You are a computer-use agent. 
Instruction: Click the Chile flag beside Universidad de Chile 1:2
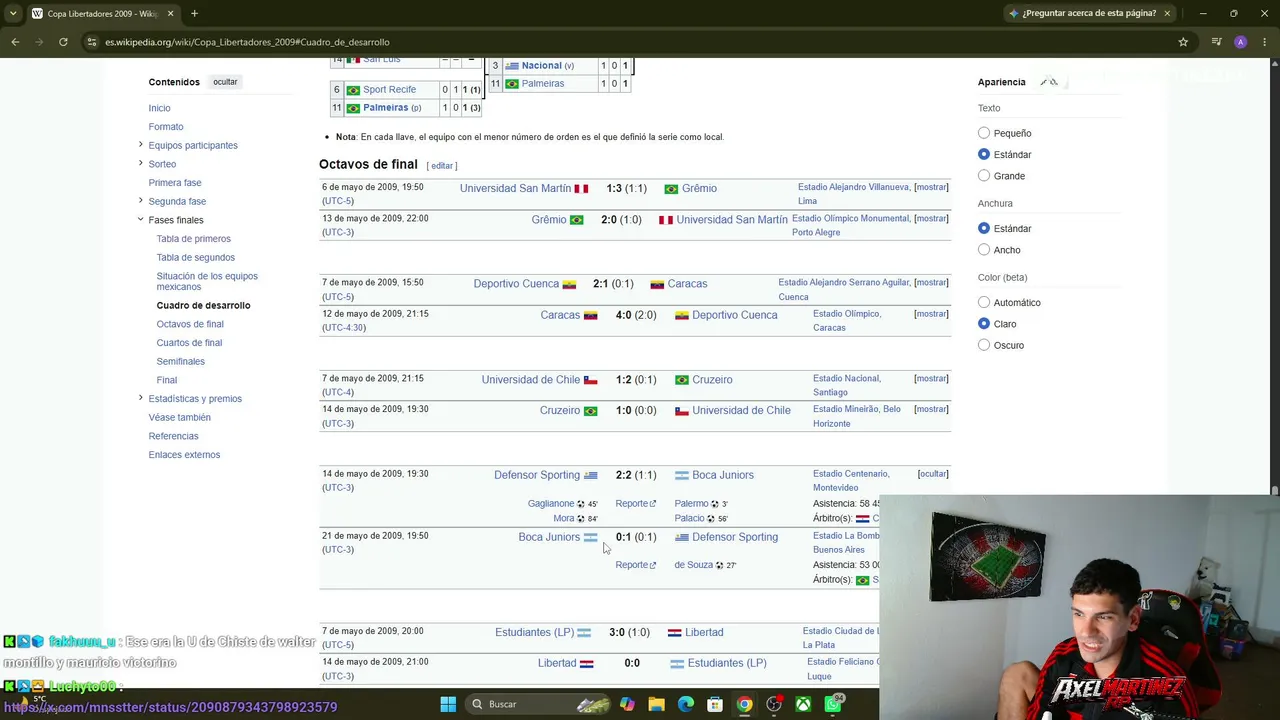point(590,380)
